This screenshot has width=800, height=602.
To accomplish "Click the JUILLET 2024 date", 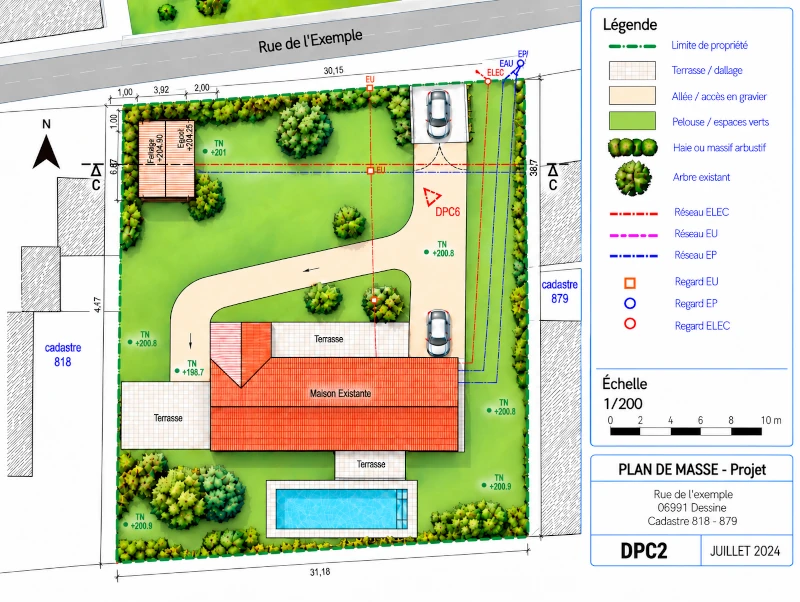I will 745,551.
